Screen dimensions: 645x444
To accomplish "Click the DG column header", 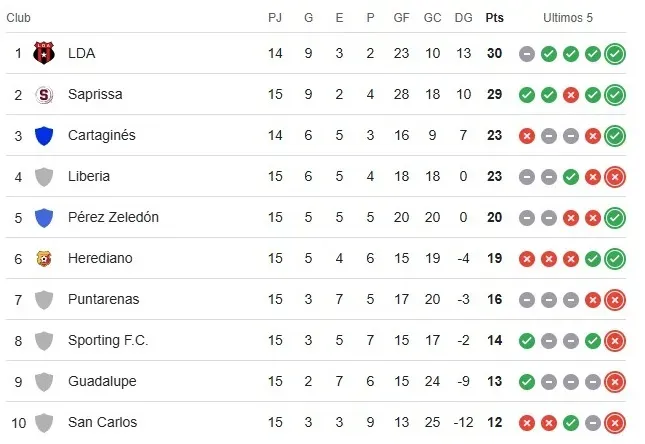I will (462, 18).
